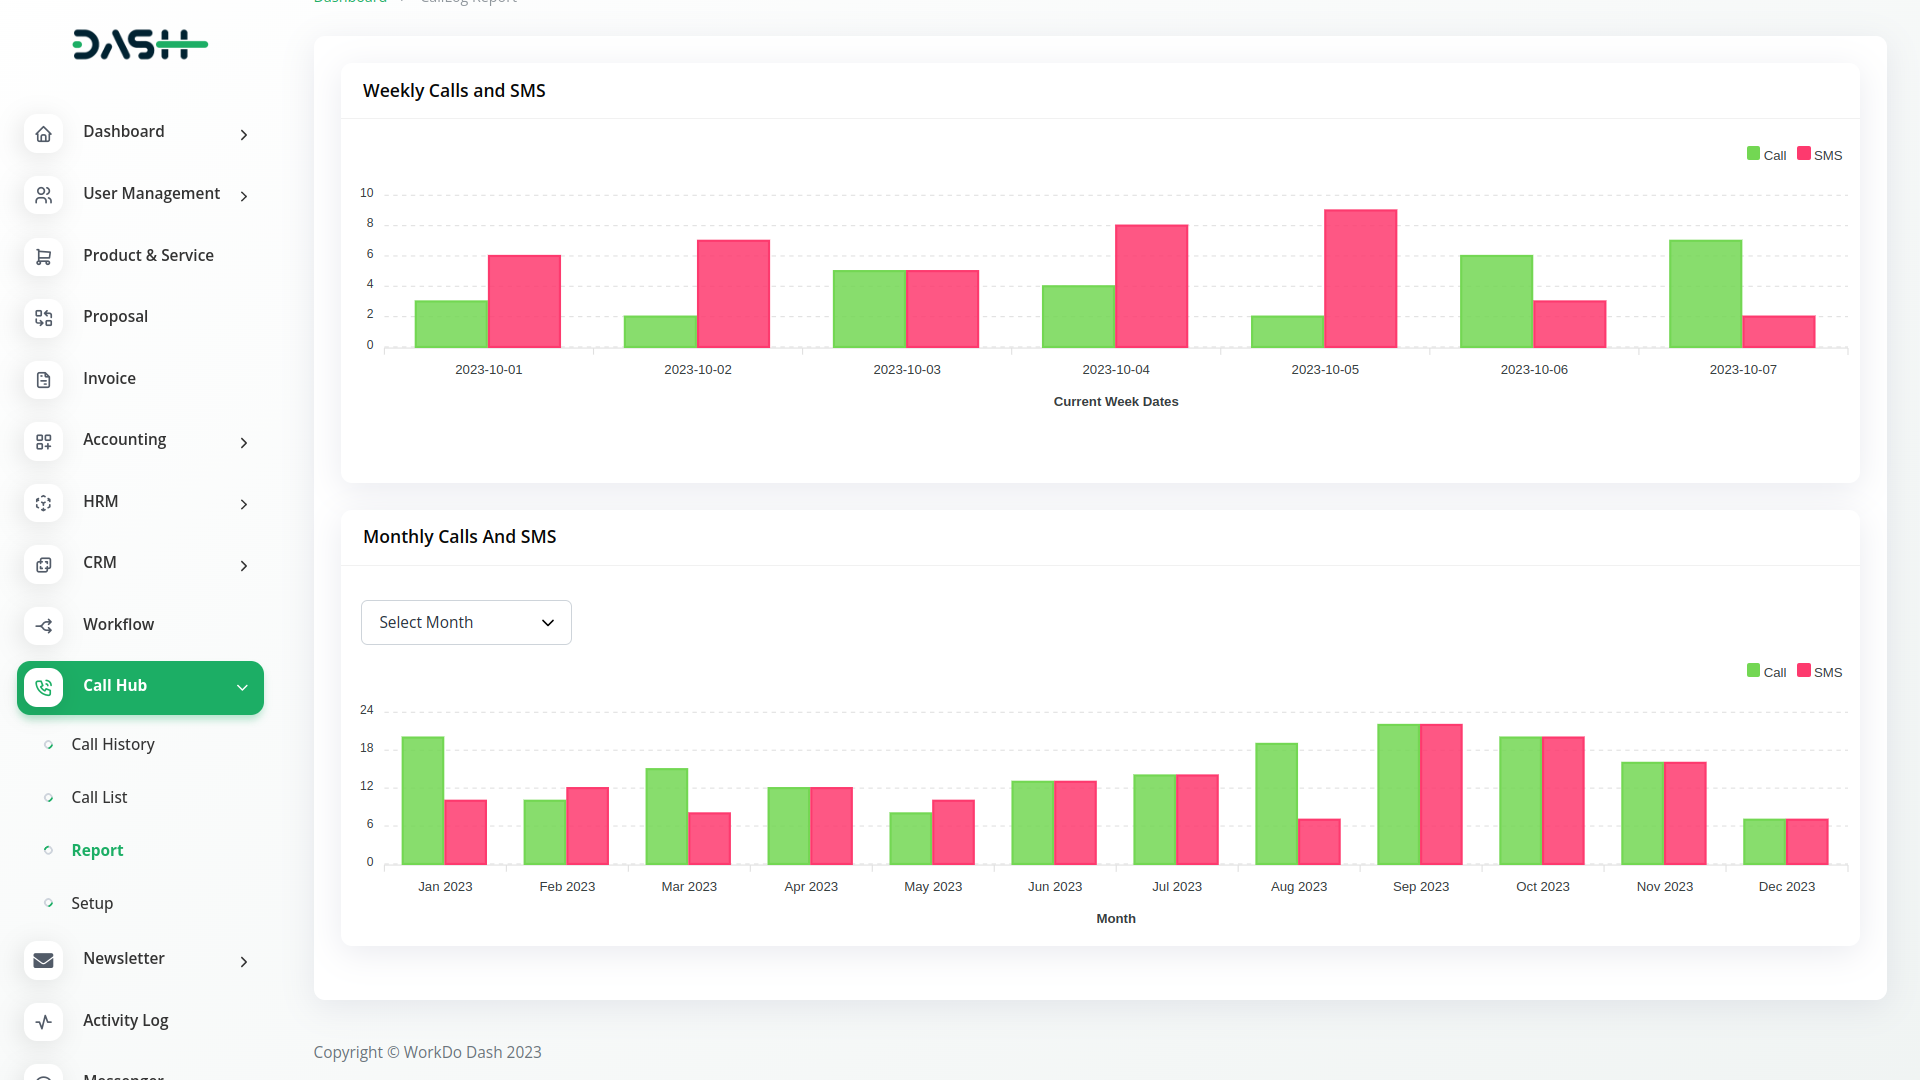The width and height of the screenshot is (1920, 1080).
Task: Toggle SMS series in weekly chart legend
Action: pos(1819,155)
